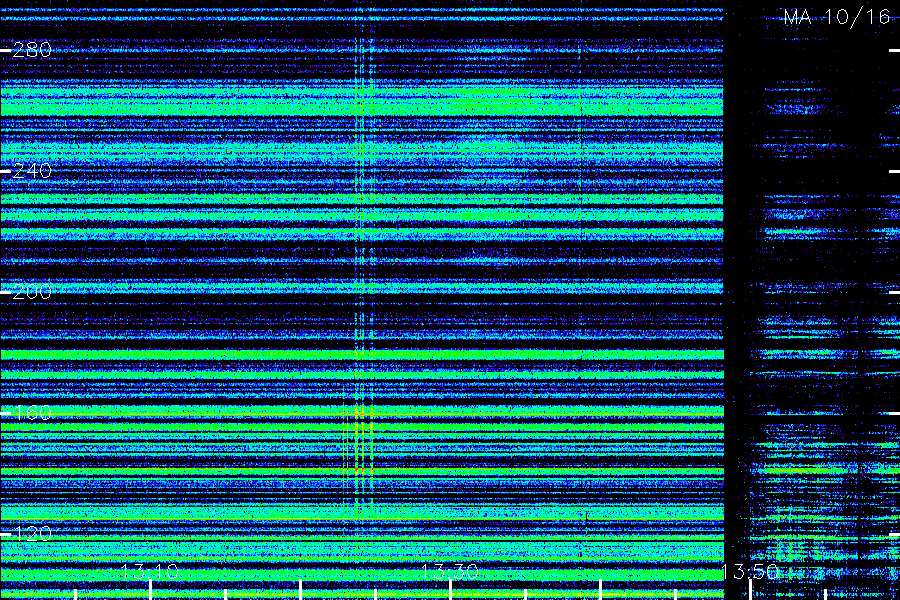Click the 13.50 time axis label

(x=750, y=571)
